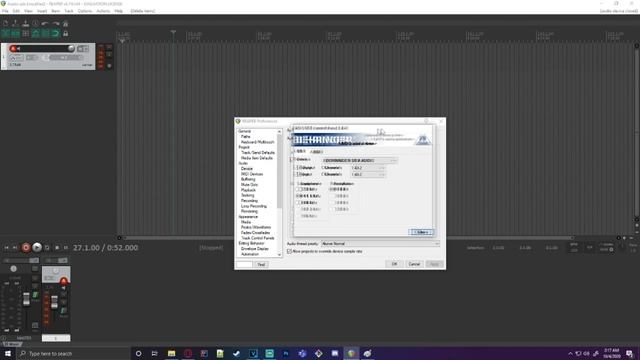The height and width of the screenshot is (360, 640).
Task: Click Close in the Behringer ASIO panel
Action: pos(421,232)
